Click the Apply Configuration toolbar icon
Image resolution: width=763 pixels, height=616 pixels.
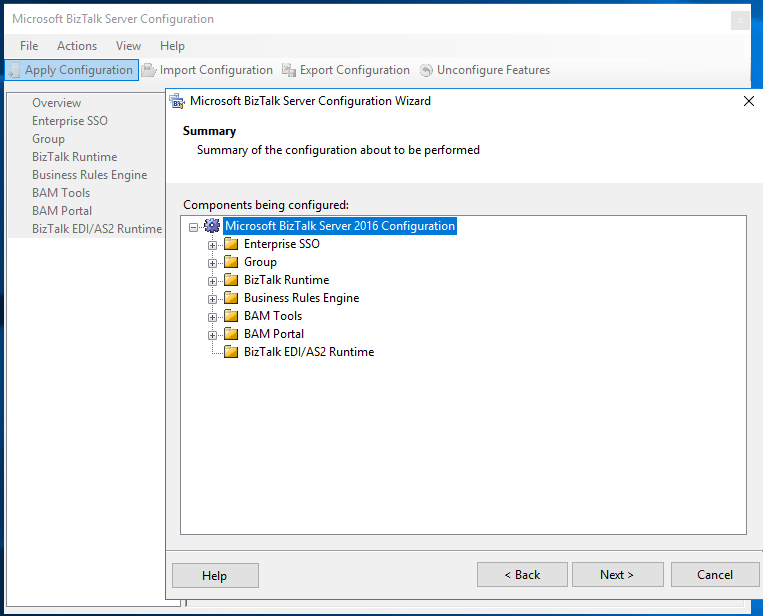coord(15,70)
